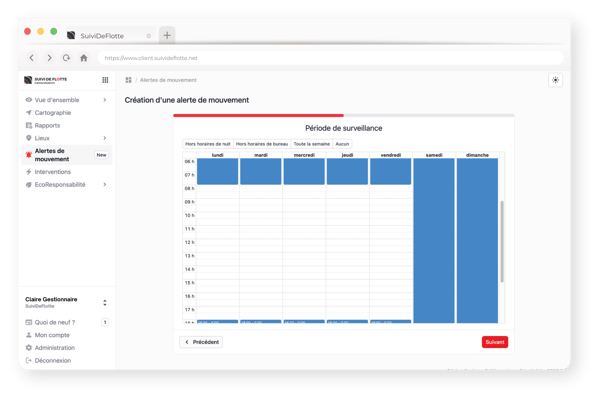The width and height of the screenshot is (600, 399).
Task: Click vendredi morning blue time block
Action: (390, 171)
